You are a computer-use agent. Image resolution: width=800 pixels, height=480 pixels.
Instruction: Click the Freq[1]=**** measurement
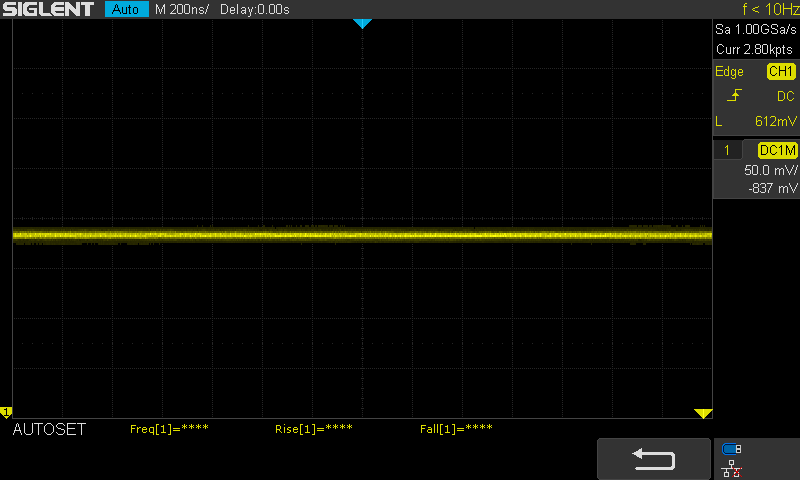[x=169, y=428]
